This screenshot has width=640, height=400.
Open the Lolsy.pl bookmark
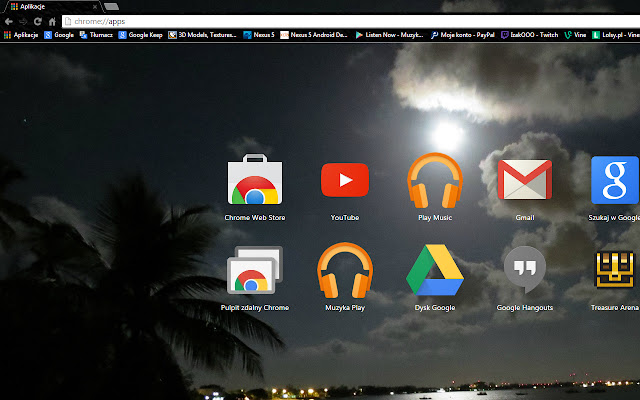[x=616, y=35]
